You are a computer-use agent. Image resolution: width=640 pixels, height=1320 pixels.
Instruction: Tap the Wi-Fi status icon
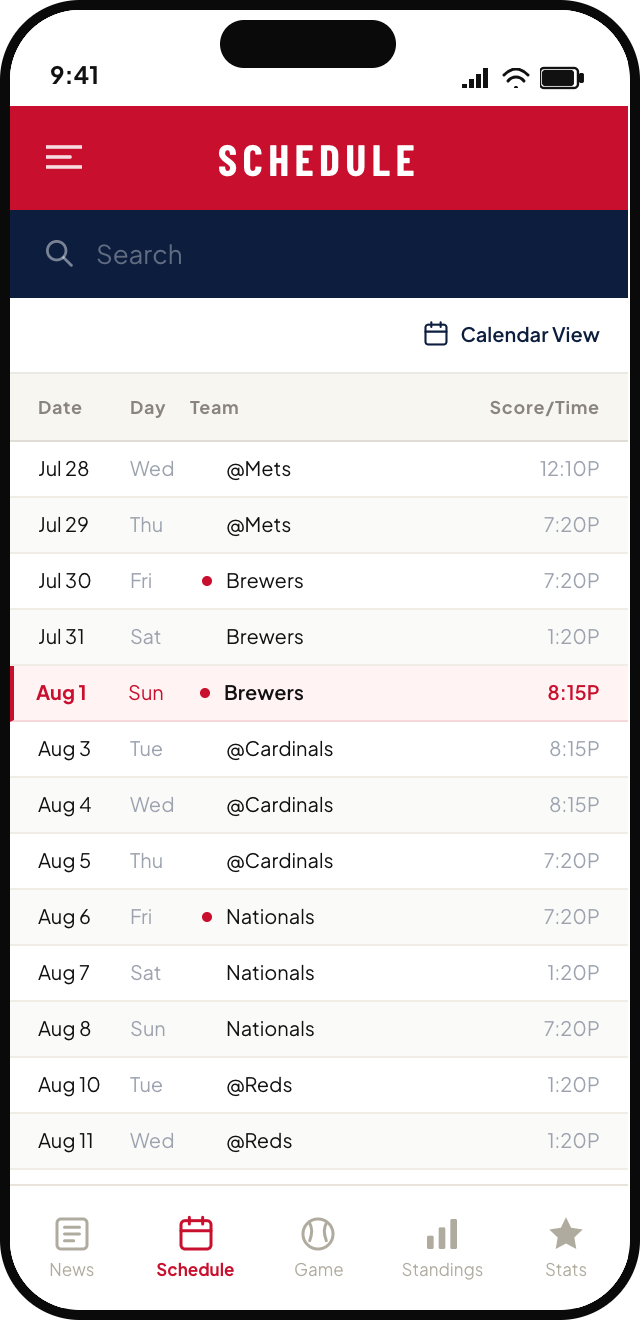point(516,78)
